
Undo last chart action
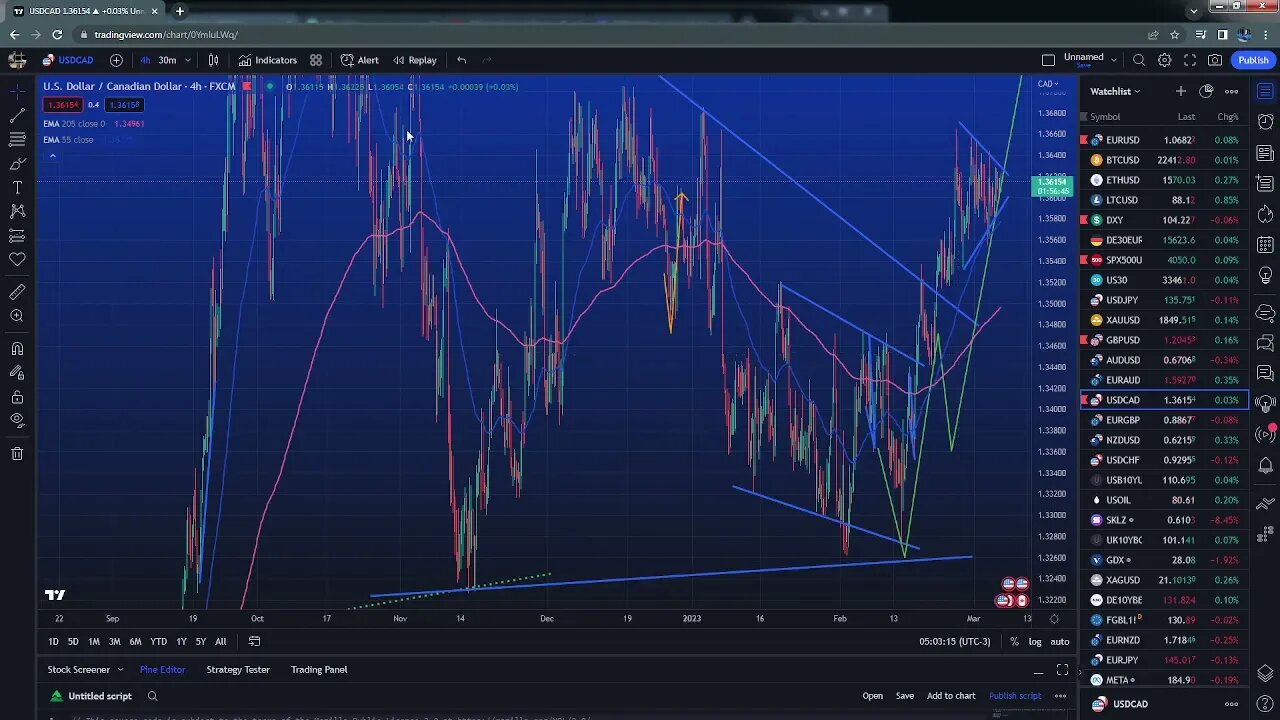coord(461,60)
